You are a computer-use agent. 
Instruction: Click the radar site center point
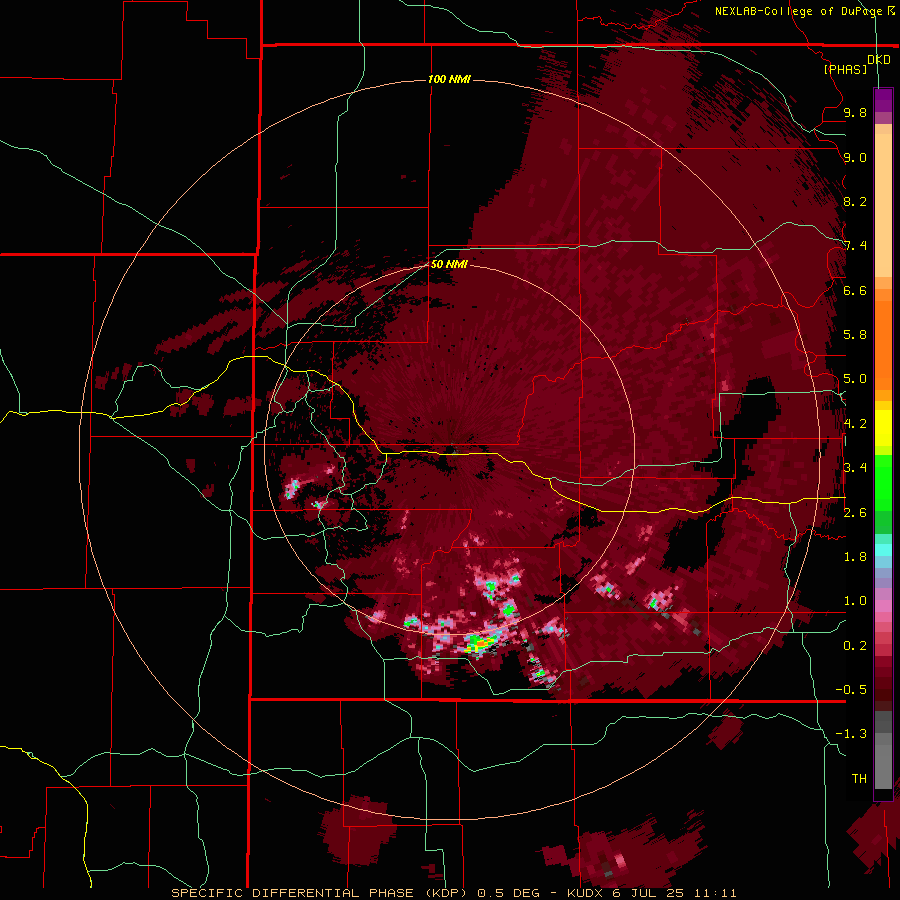point(453,449)
